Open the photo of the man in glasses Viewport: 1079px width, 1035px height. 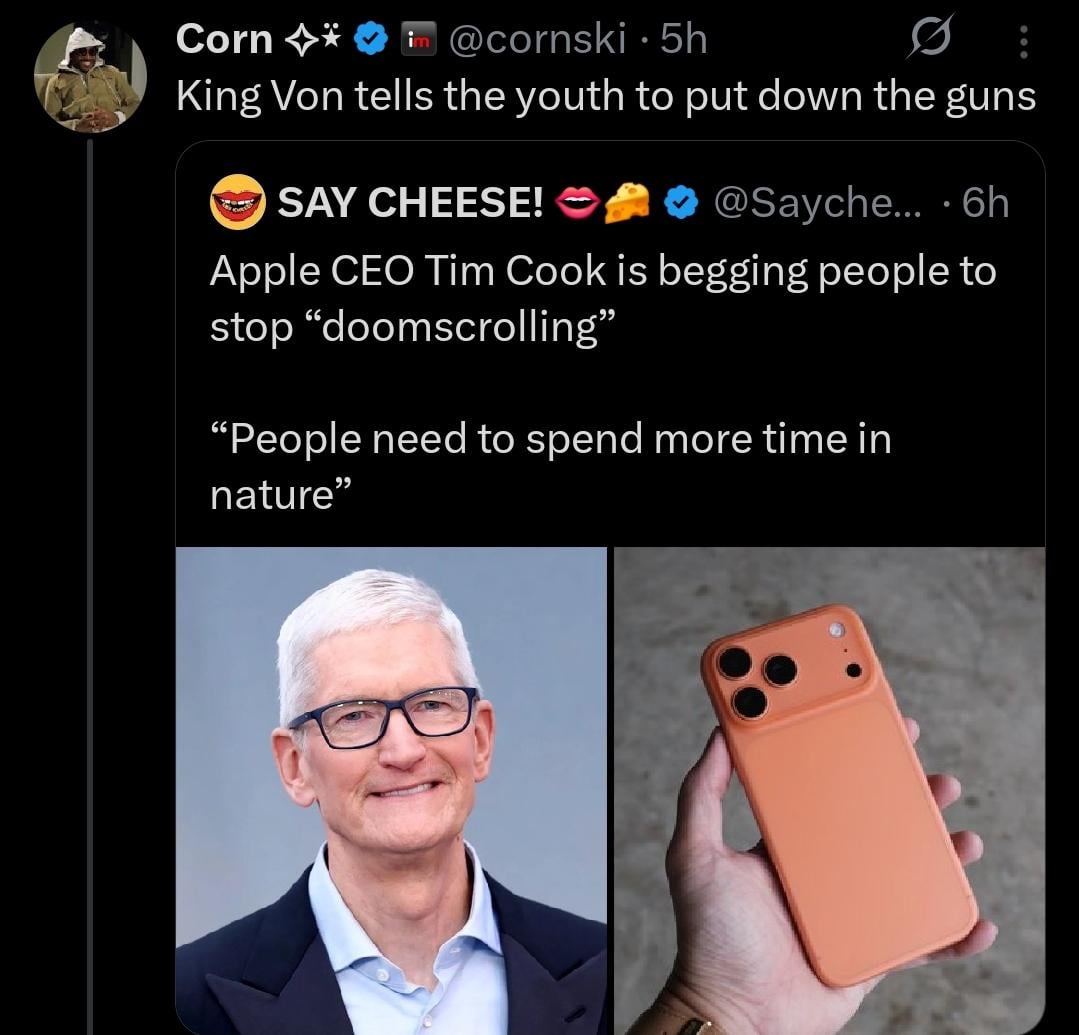click(391, 790)
